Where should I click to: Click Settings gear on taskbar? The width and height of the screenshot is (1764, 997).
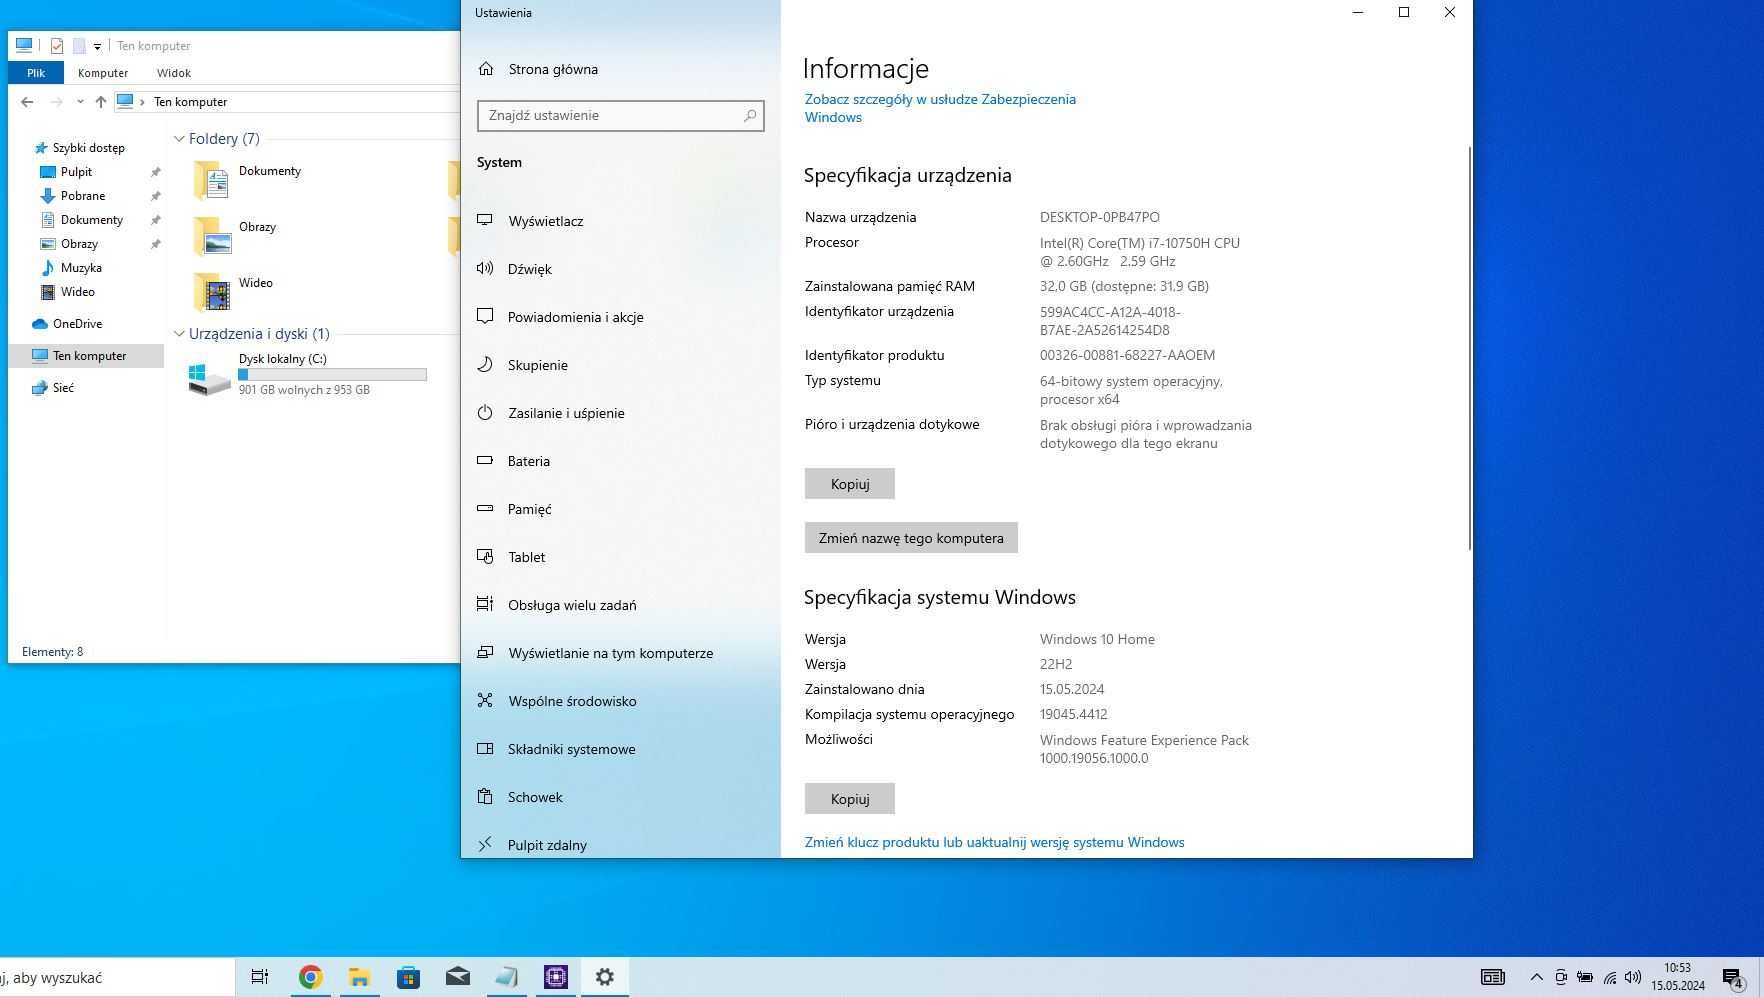(x=604, y=977)
